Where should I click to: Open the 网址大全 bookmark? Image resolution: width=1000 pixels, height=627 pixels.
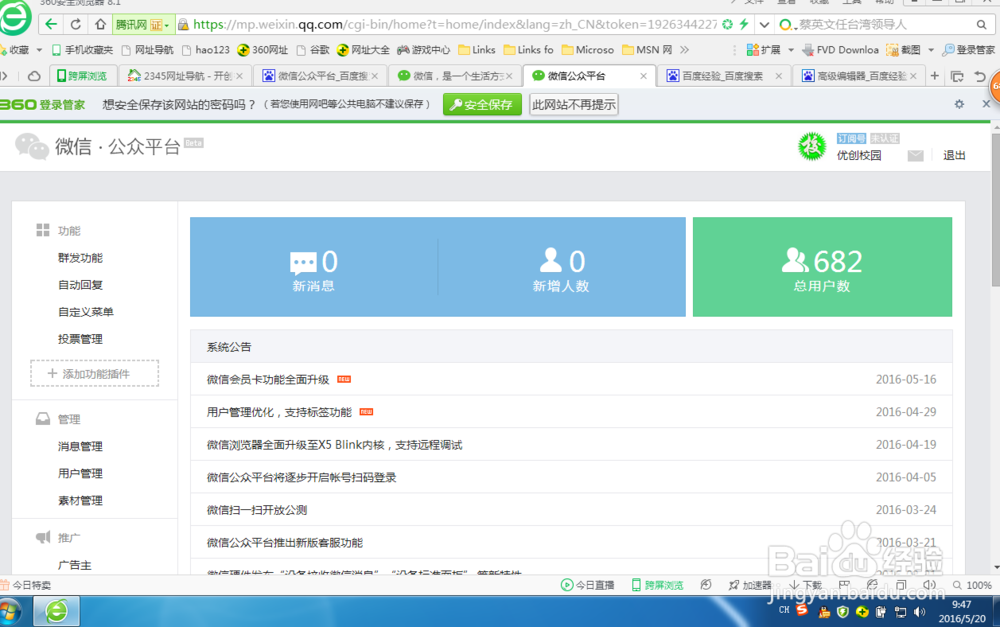(x=363, y=50)
